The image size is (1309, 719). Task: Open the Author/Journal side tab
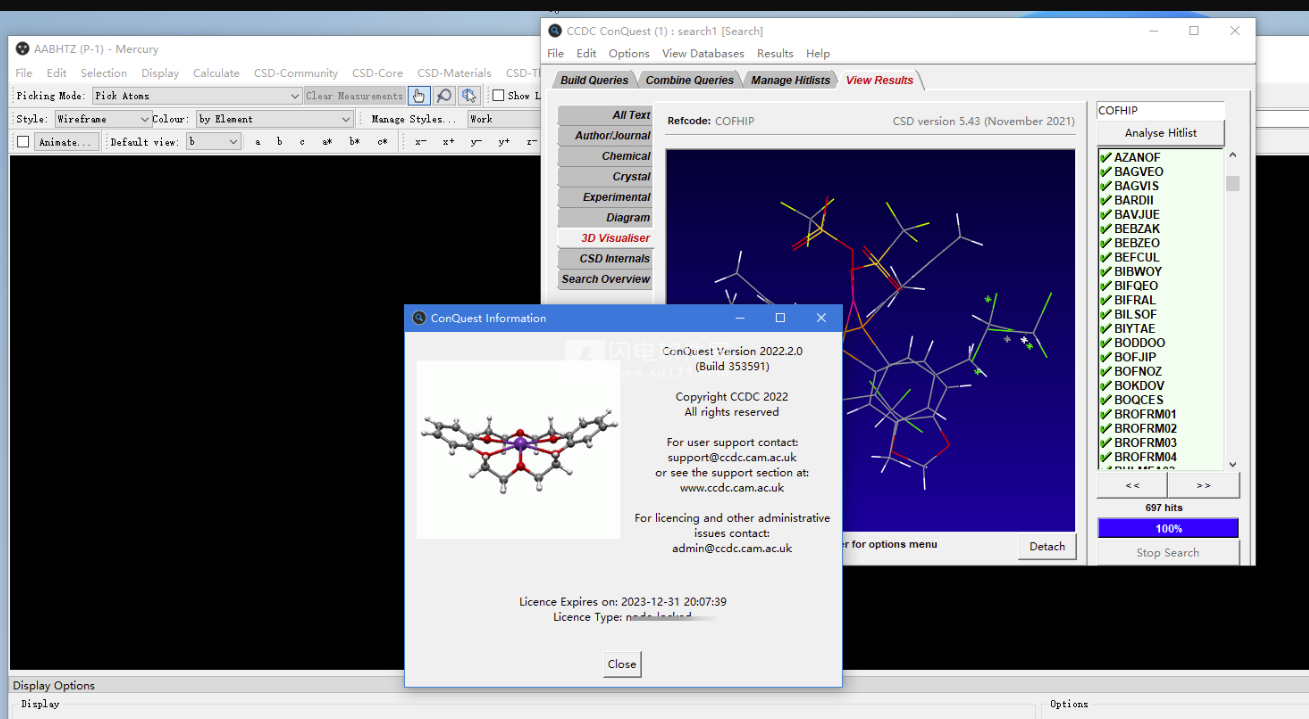pos(605,136)
